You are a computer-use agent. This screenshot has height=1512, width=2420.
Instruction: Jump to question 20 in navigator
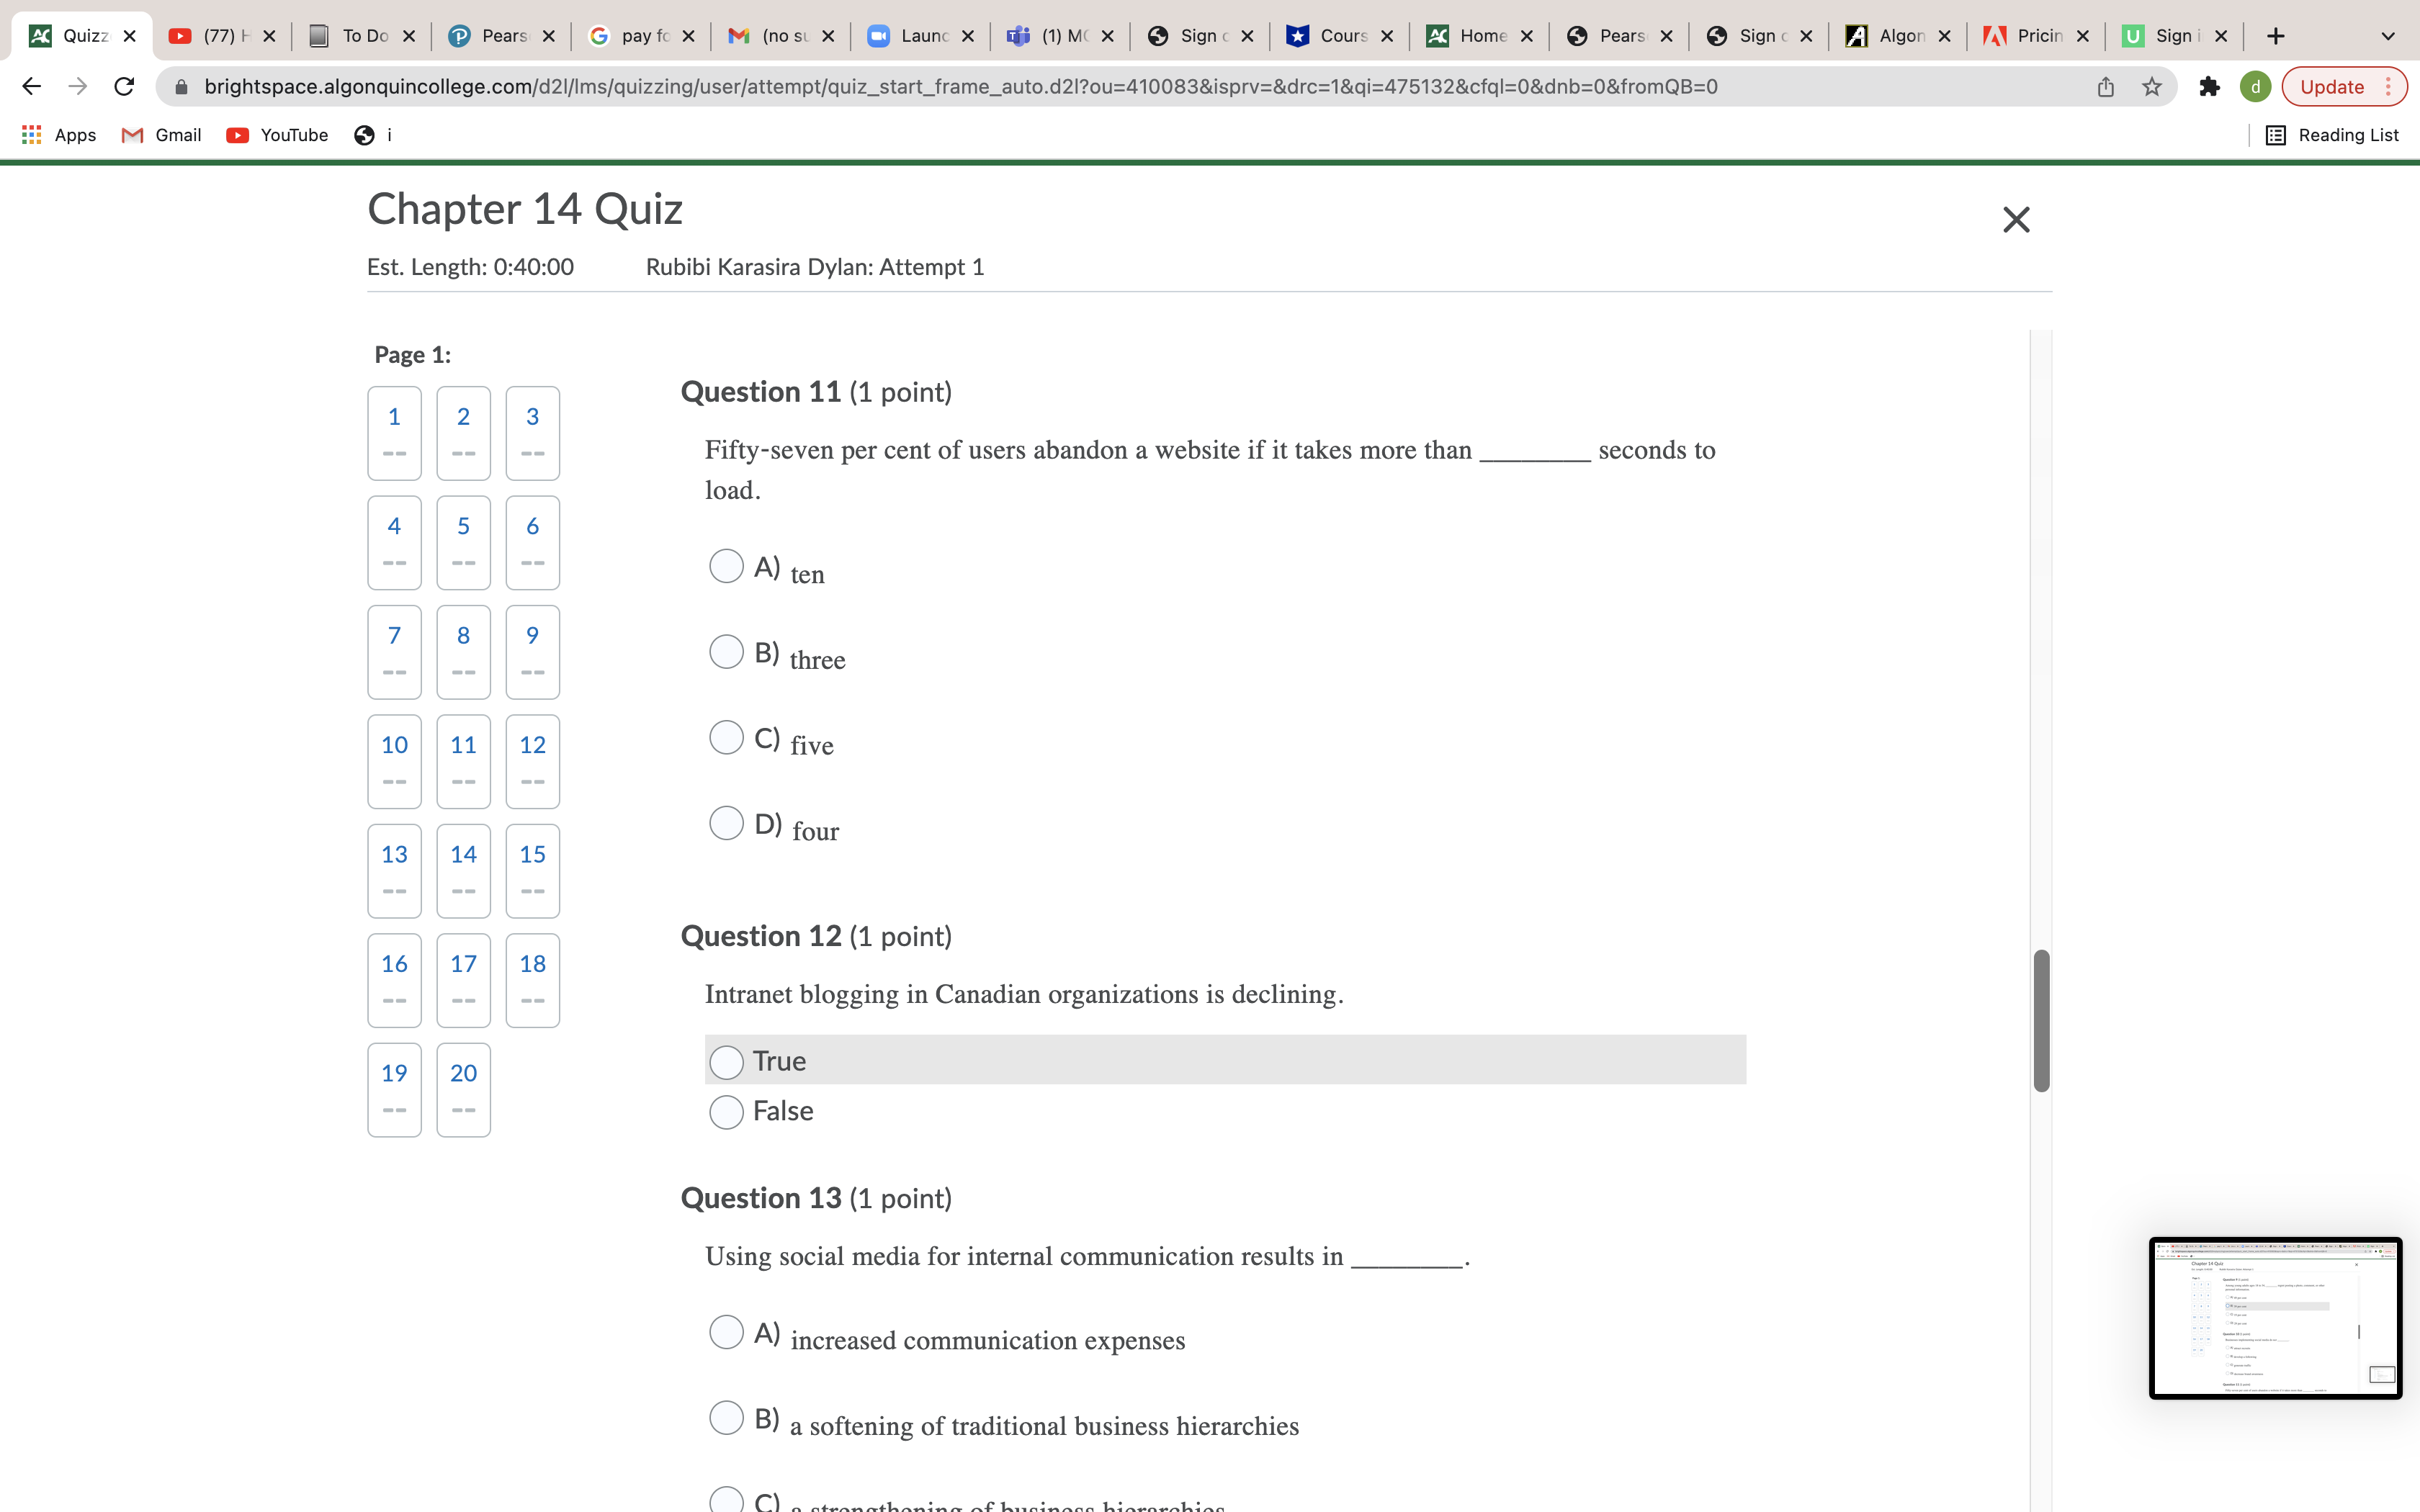point(463,1089)
